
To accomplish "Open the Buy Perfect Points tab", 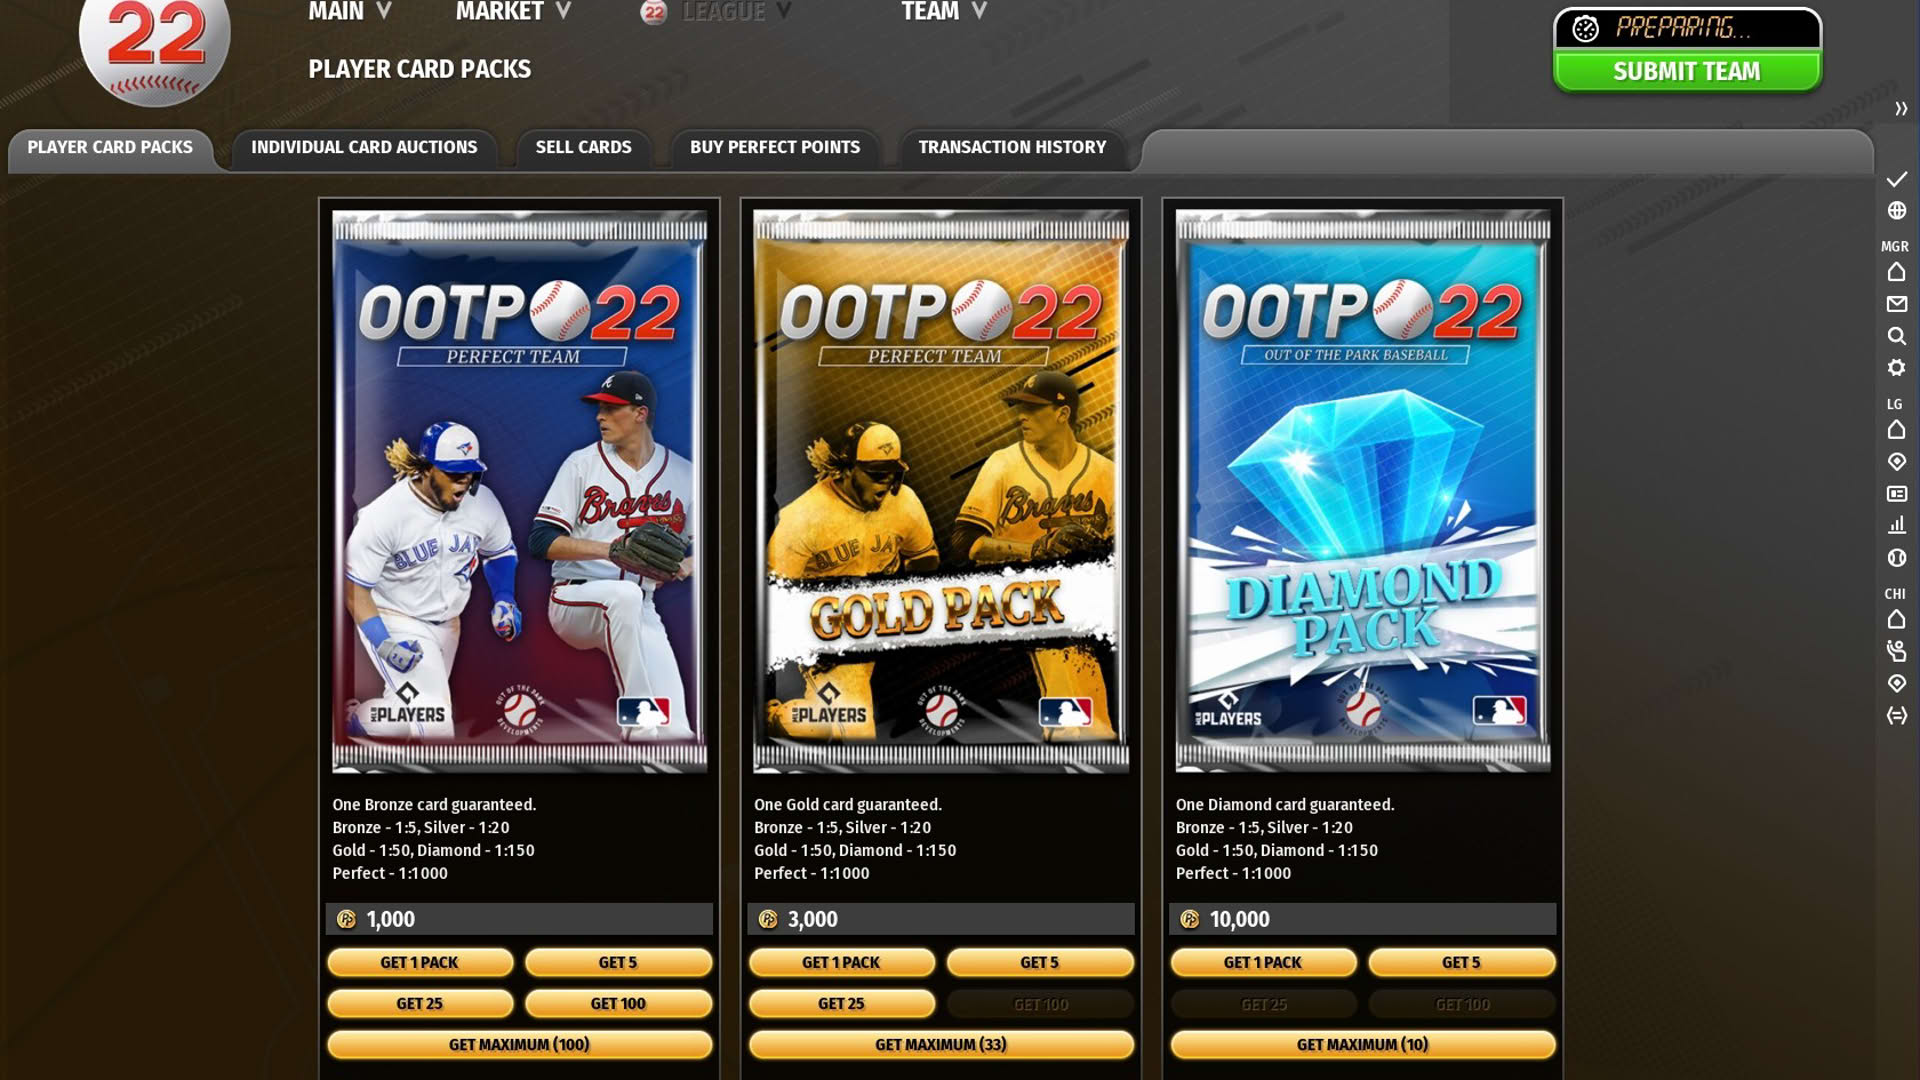I will 775,148.
